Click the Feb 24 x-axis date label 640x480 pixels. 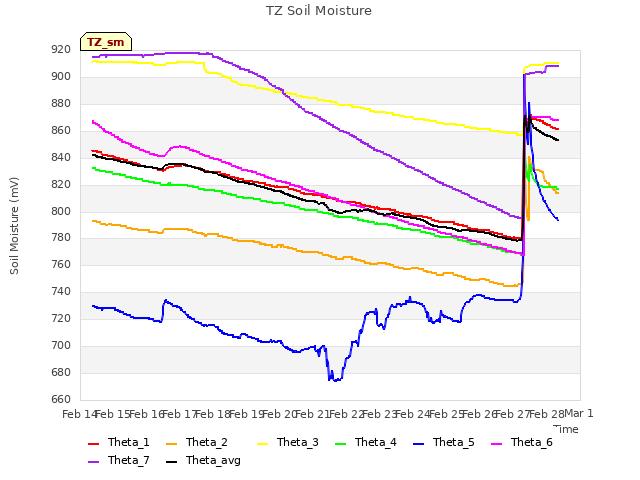point(412,414)
